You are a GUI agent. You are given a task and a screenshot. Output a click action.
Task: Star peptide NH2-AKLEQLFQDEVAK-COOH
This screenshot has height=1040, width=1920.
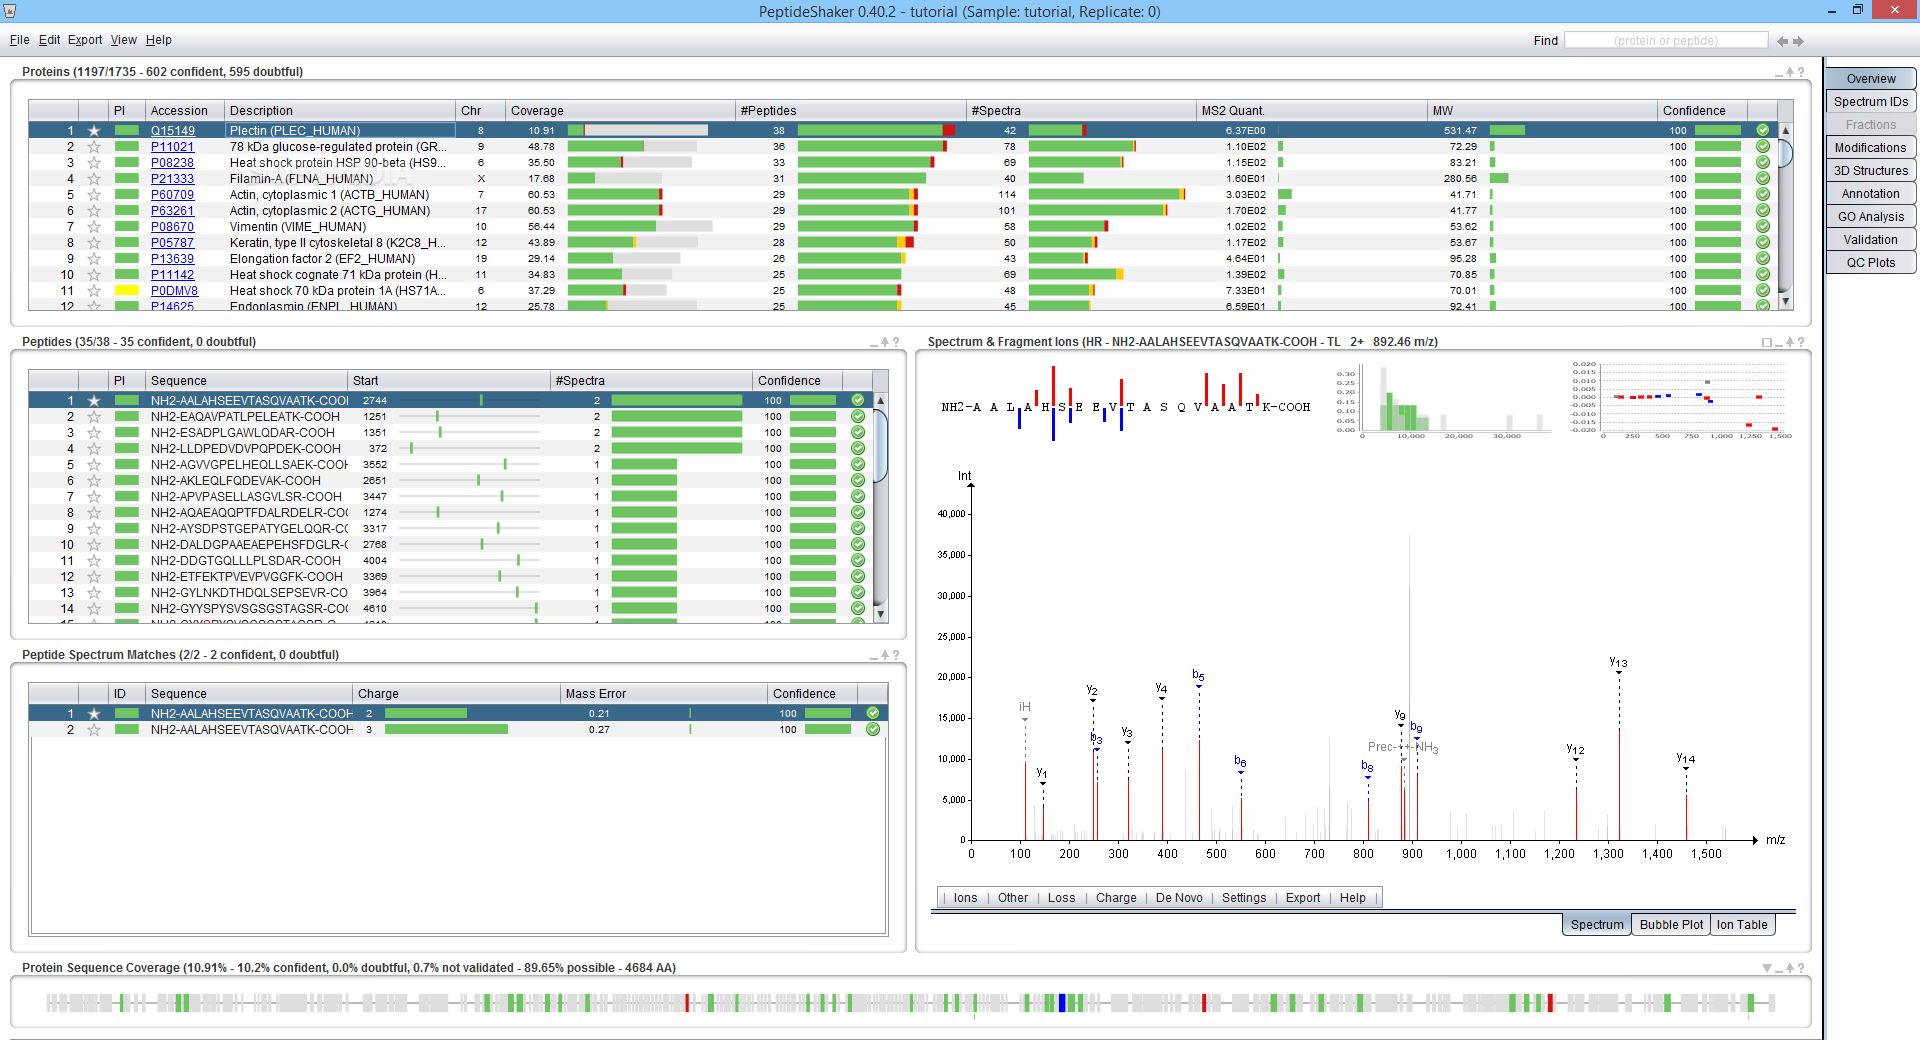[94, 481]
